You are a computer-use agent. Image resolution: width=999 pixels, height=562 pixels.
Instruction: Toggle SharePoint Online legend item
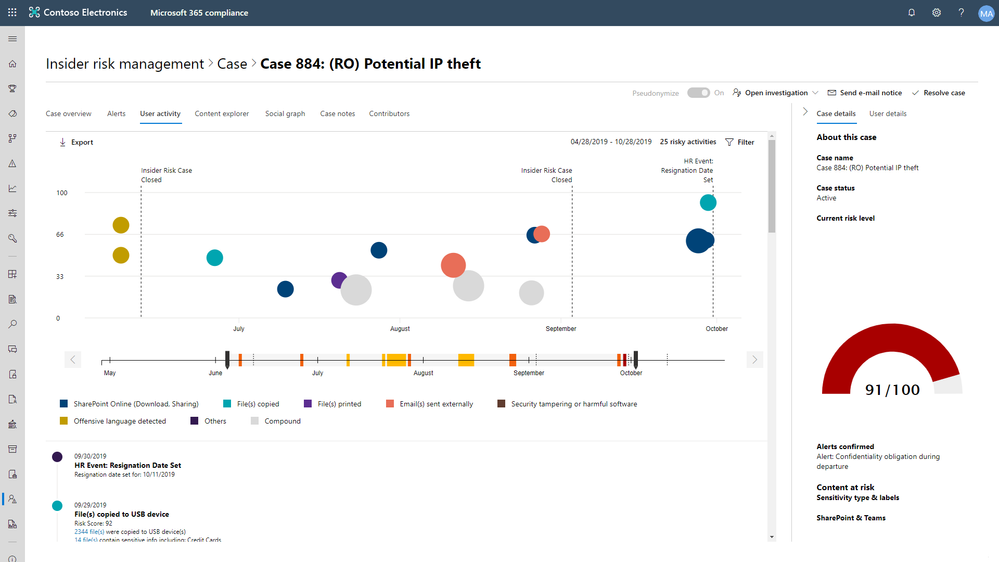65,404
